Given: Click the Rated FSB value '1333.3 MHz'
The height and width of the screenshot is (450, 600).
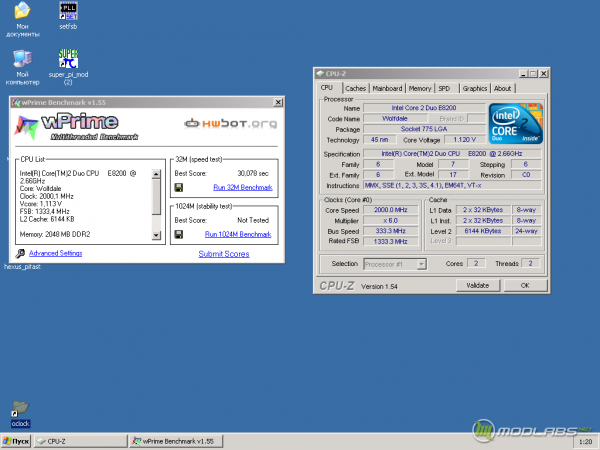Looking at the screenshot, I should pyautogui.click(x=391, y=241).
